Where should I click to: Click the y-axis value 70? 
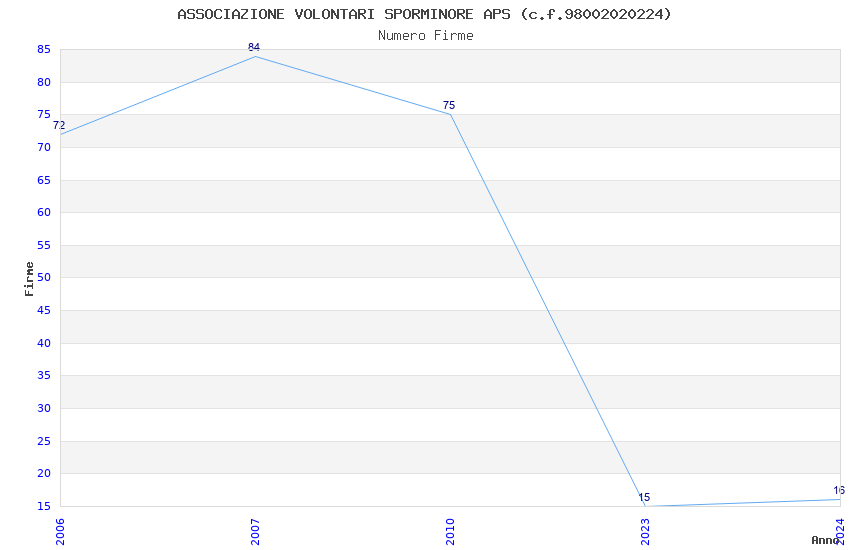44,147
